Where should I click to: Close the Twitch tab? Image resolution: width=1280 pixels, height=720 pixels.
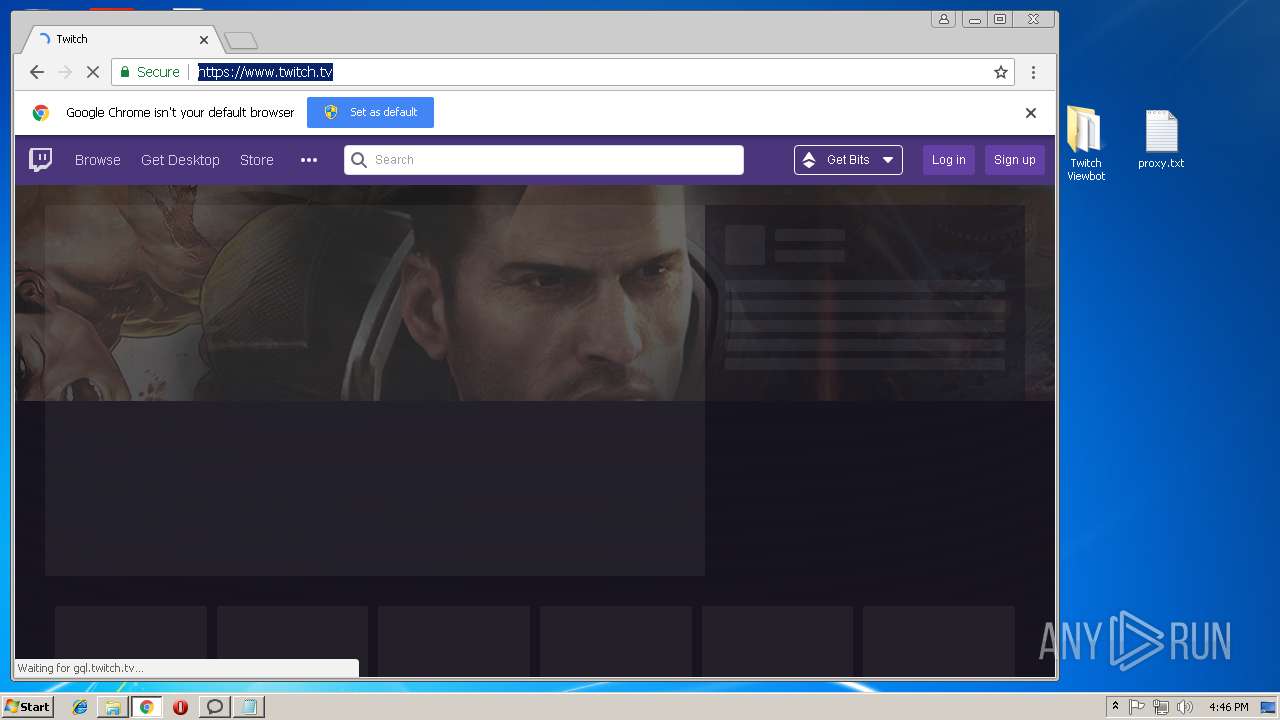tap(204, 40)
